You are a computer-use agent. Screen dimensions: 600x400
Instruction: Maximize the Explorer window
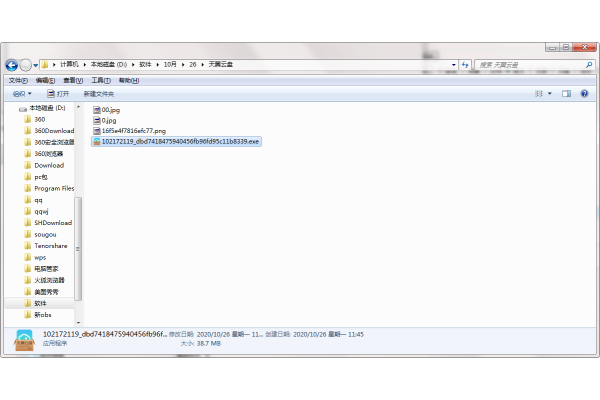[566, 47]
